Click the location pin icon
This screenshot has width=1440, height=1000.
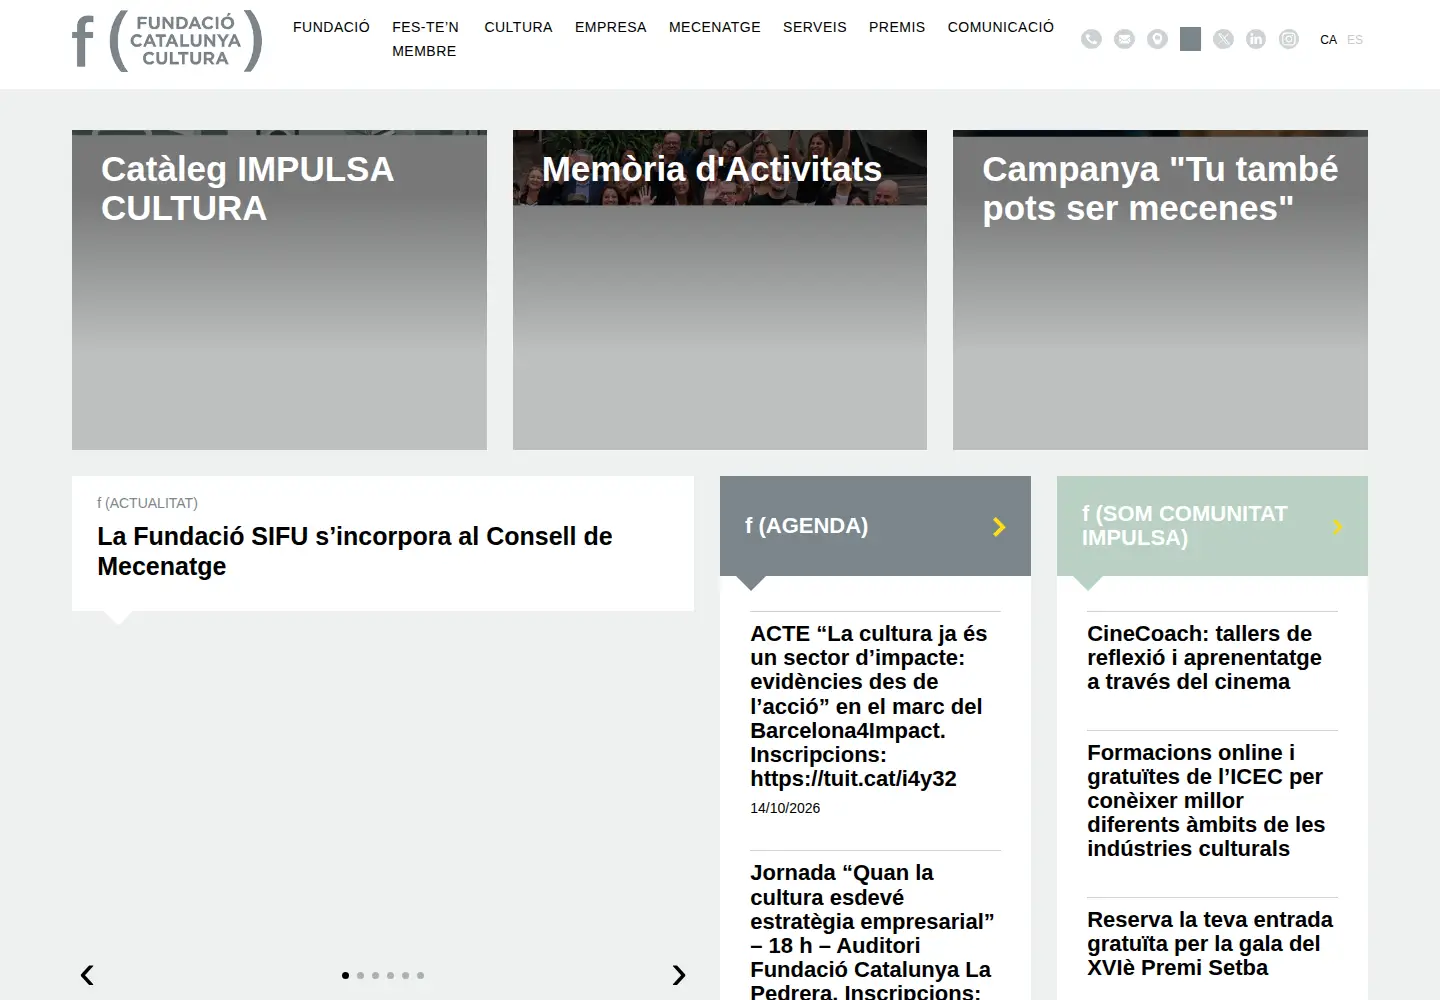[x=1157, y=39]
